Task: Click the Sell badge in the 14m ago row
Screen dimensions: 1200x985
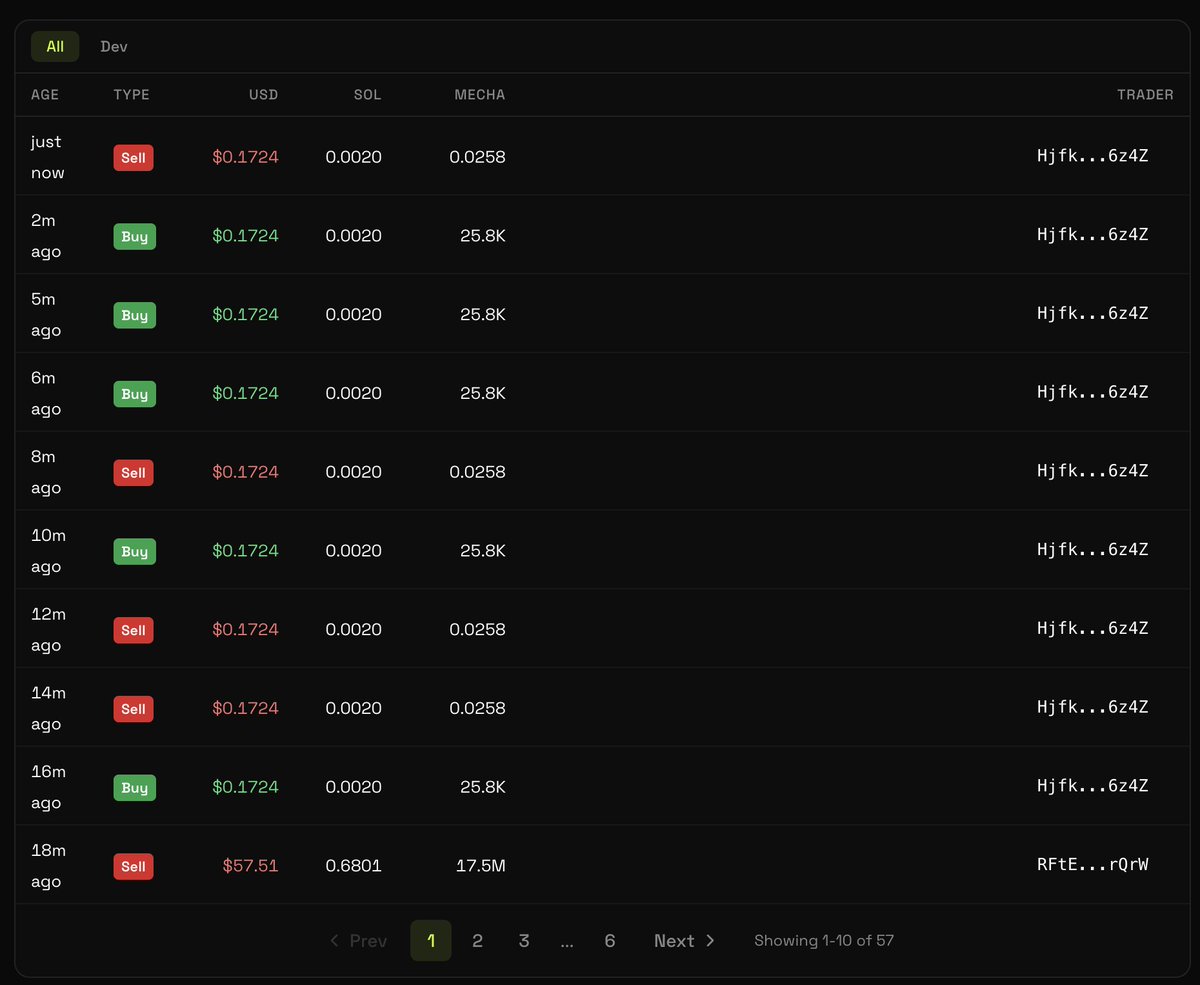Action: tap(133, 709)
